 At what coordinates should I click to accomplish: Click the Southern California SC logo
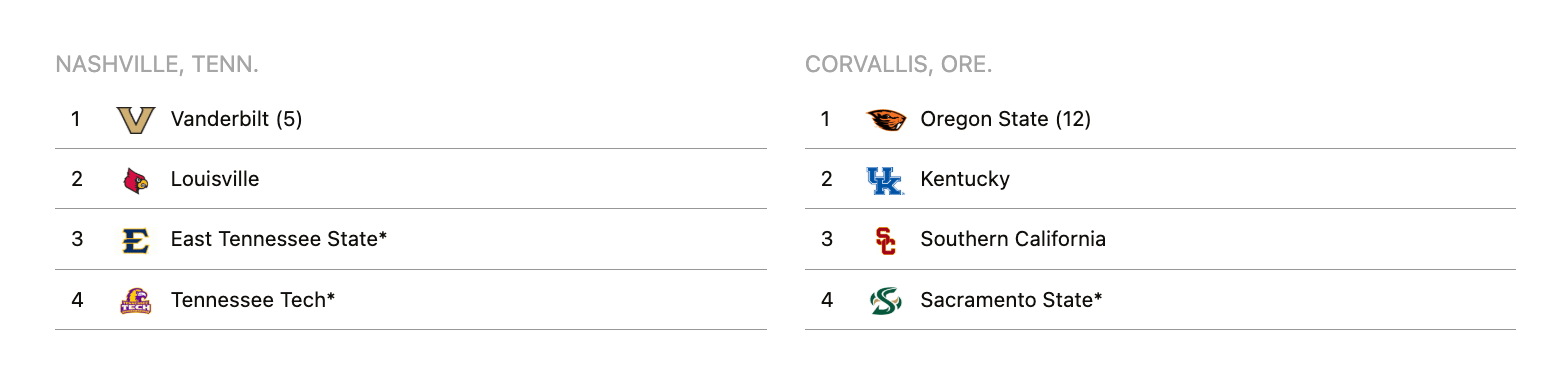[x=885, y=240]
